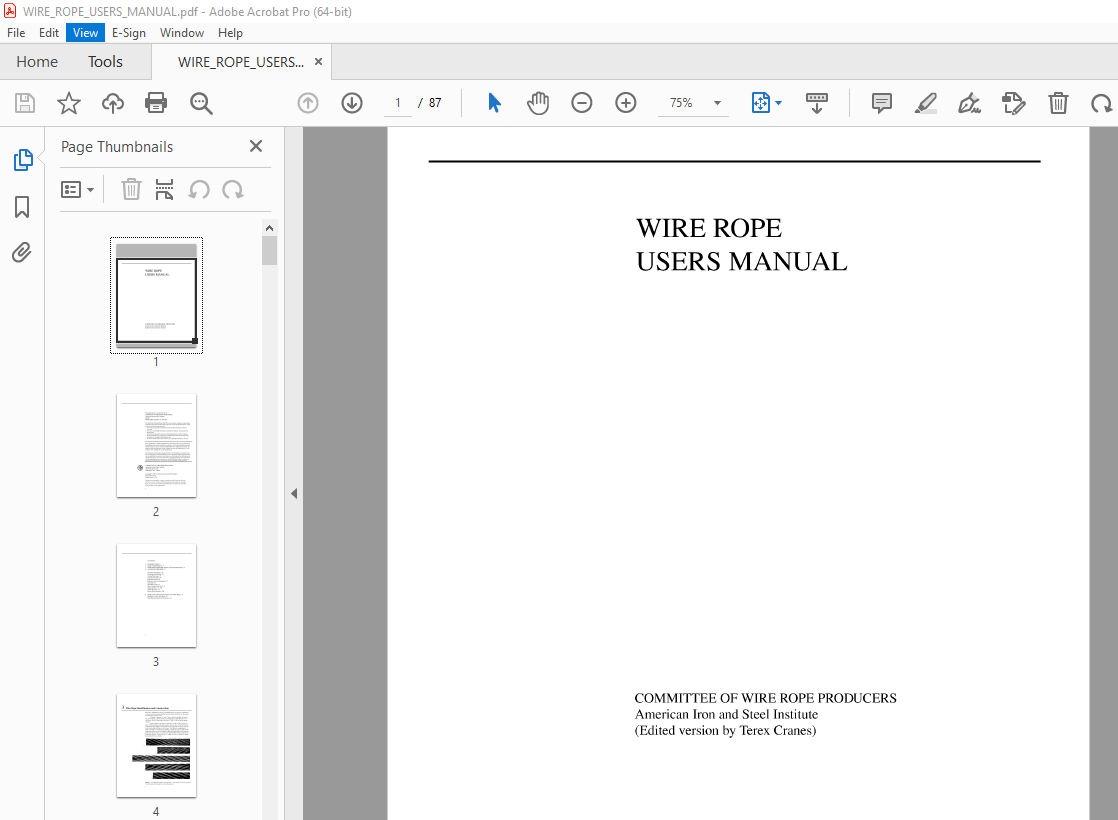Open the Window menu

pyautogui.click(x=182, y=33)
